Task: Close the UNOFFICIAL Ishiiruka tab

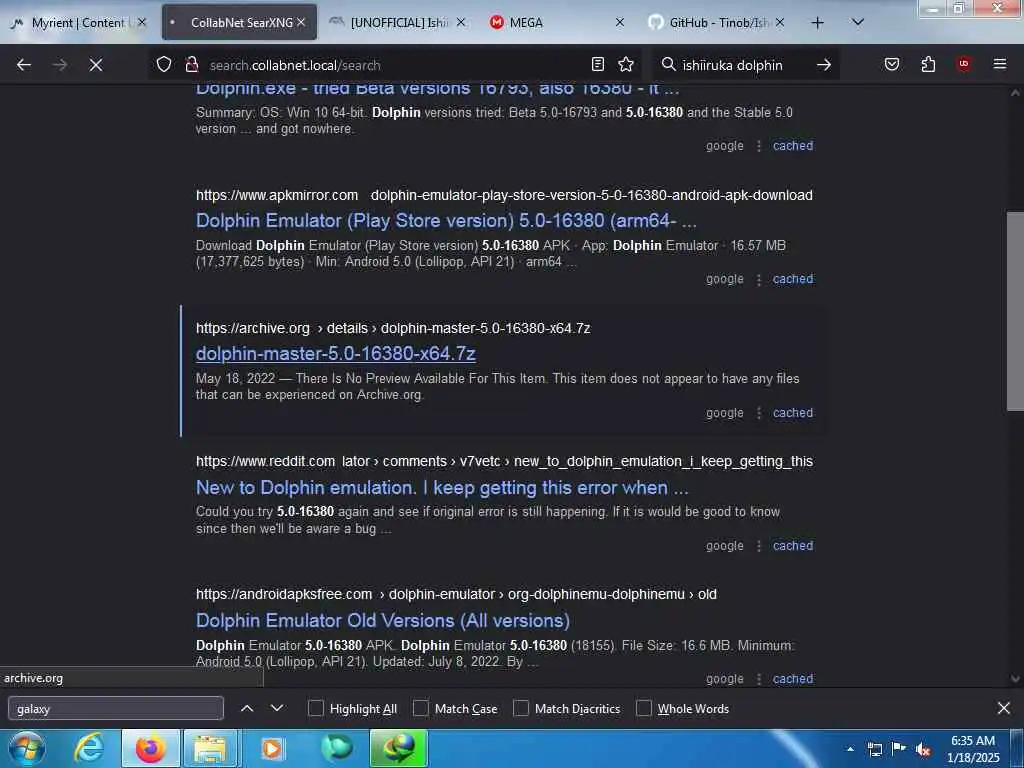Action: pos(461,22)
